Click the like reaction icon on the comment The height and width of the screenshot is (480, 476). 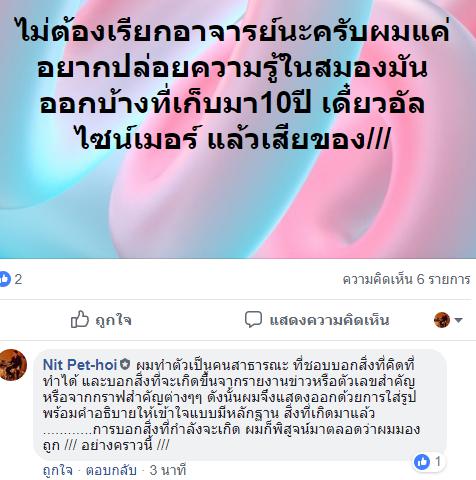[422, 462]
